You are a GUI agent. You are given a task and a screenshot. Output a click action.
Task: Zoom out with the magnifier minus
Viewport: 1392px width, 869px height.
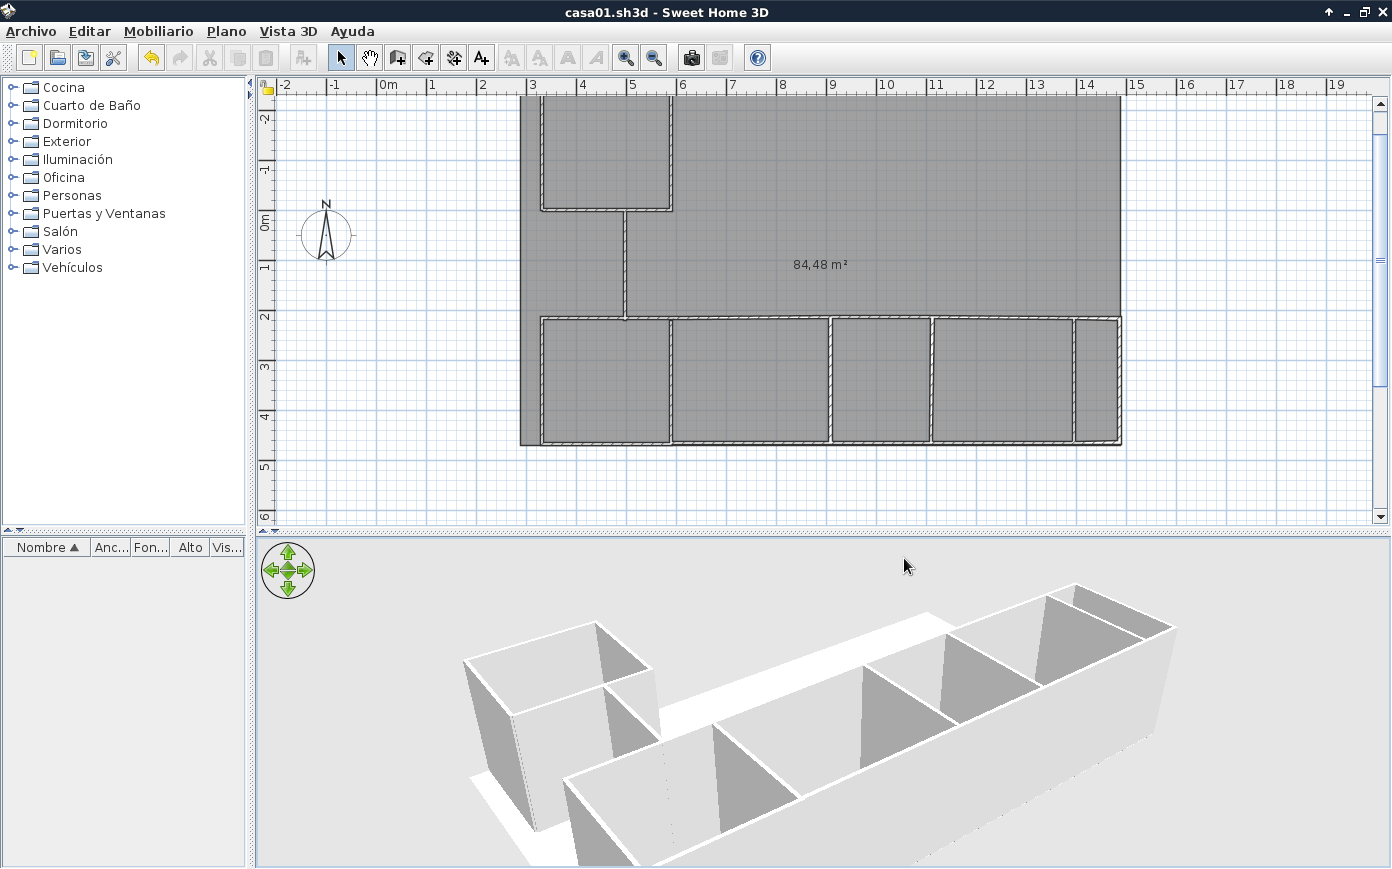[653, 58]
